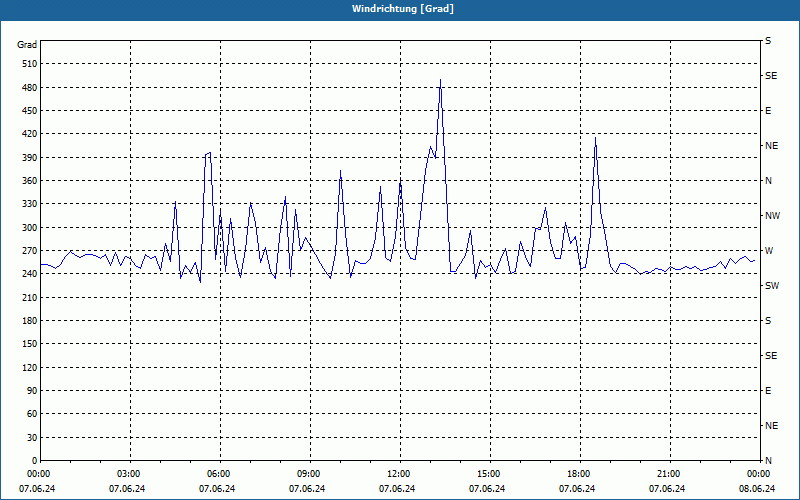Click the N compass label level with 360
800x500 pixels.
click(x=768, y=181)
